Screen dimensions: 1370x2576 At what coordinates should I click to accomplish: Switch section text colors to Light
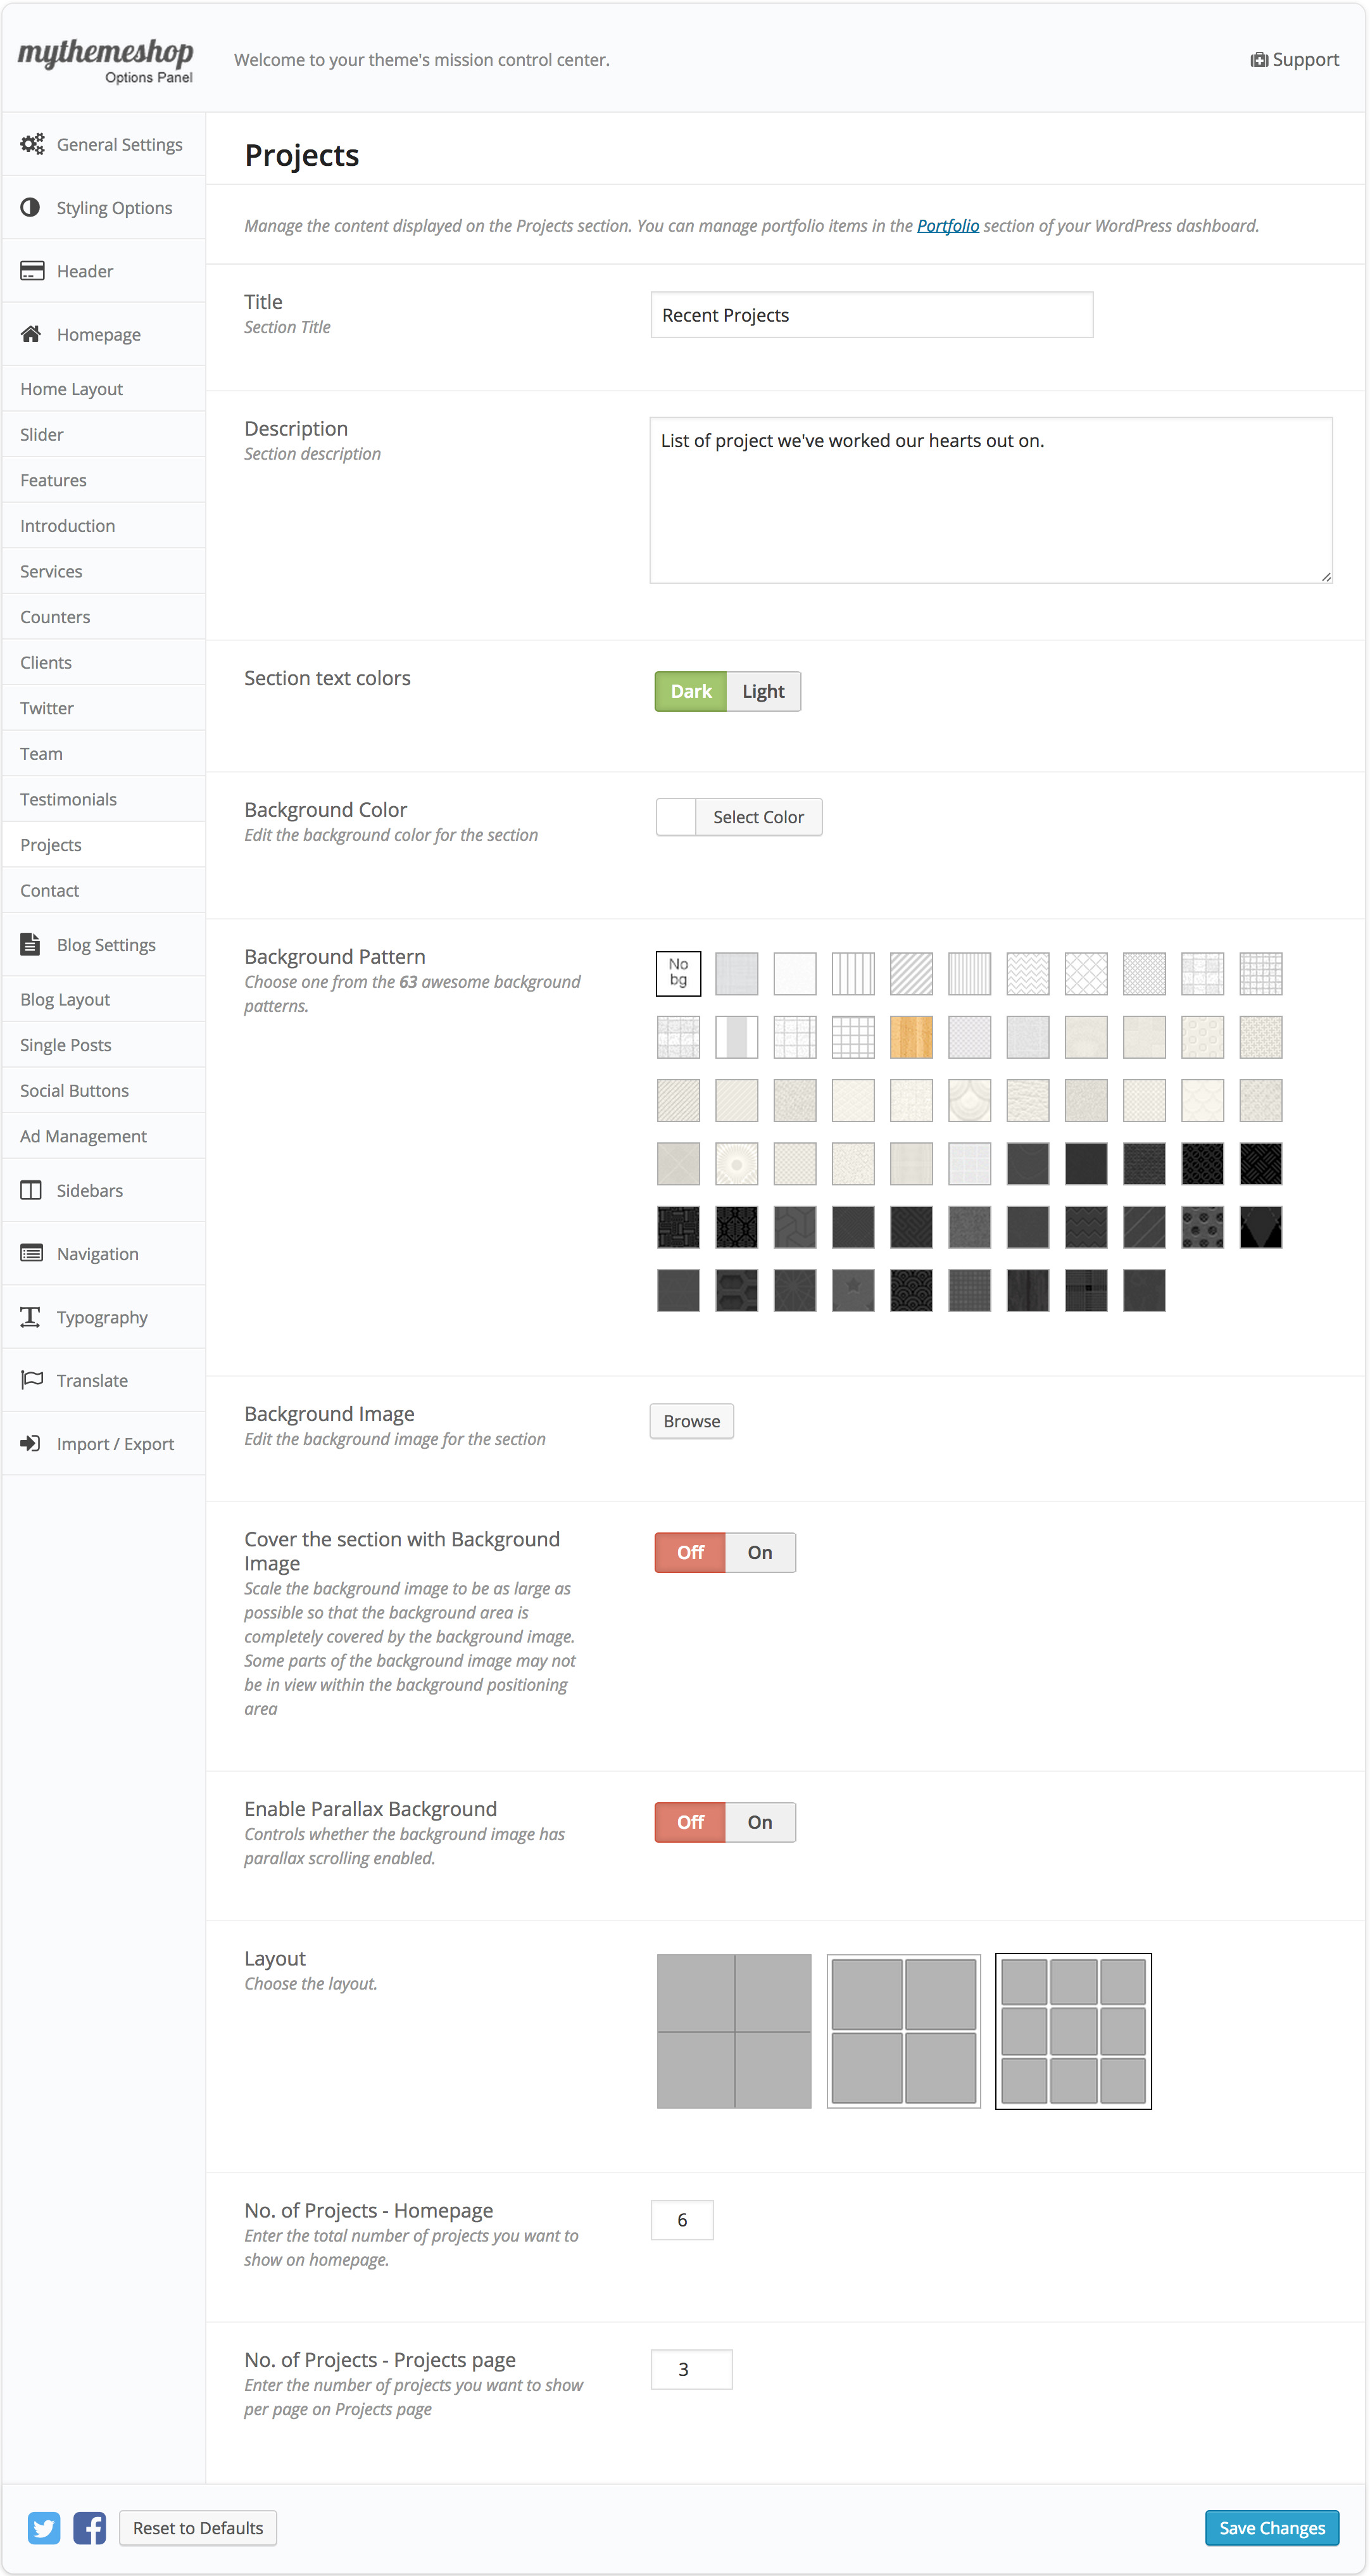tap(763, 691)
